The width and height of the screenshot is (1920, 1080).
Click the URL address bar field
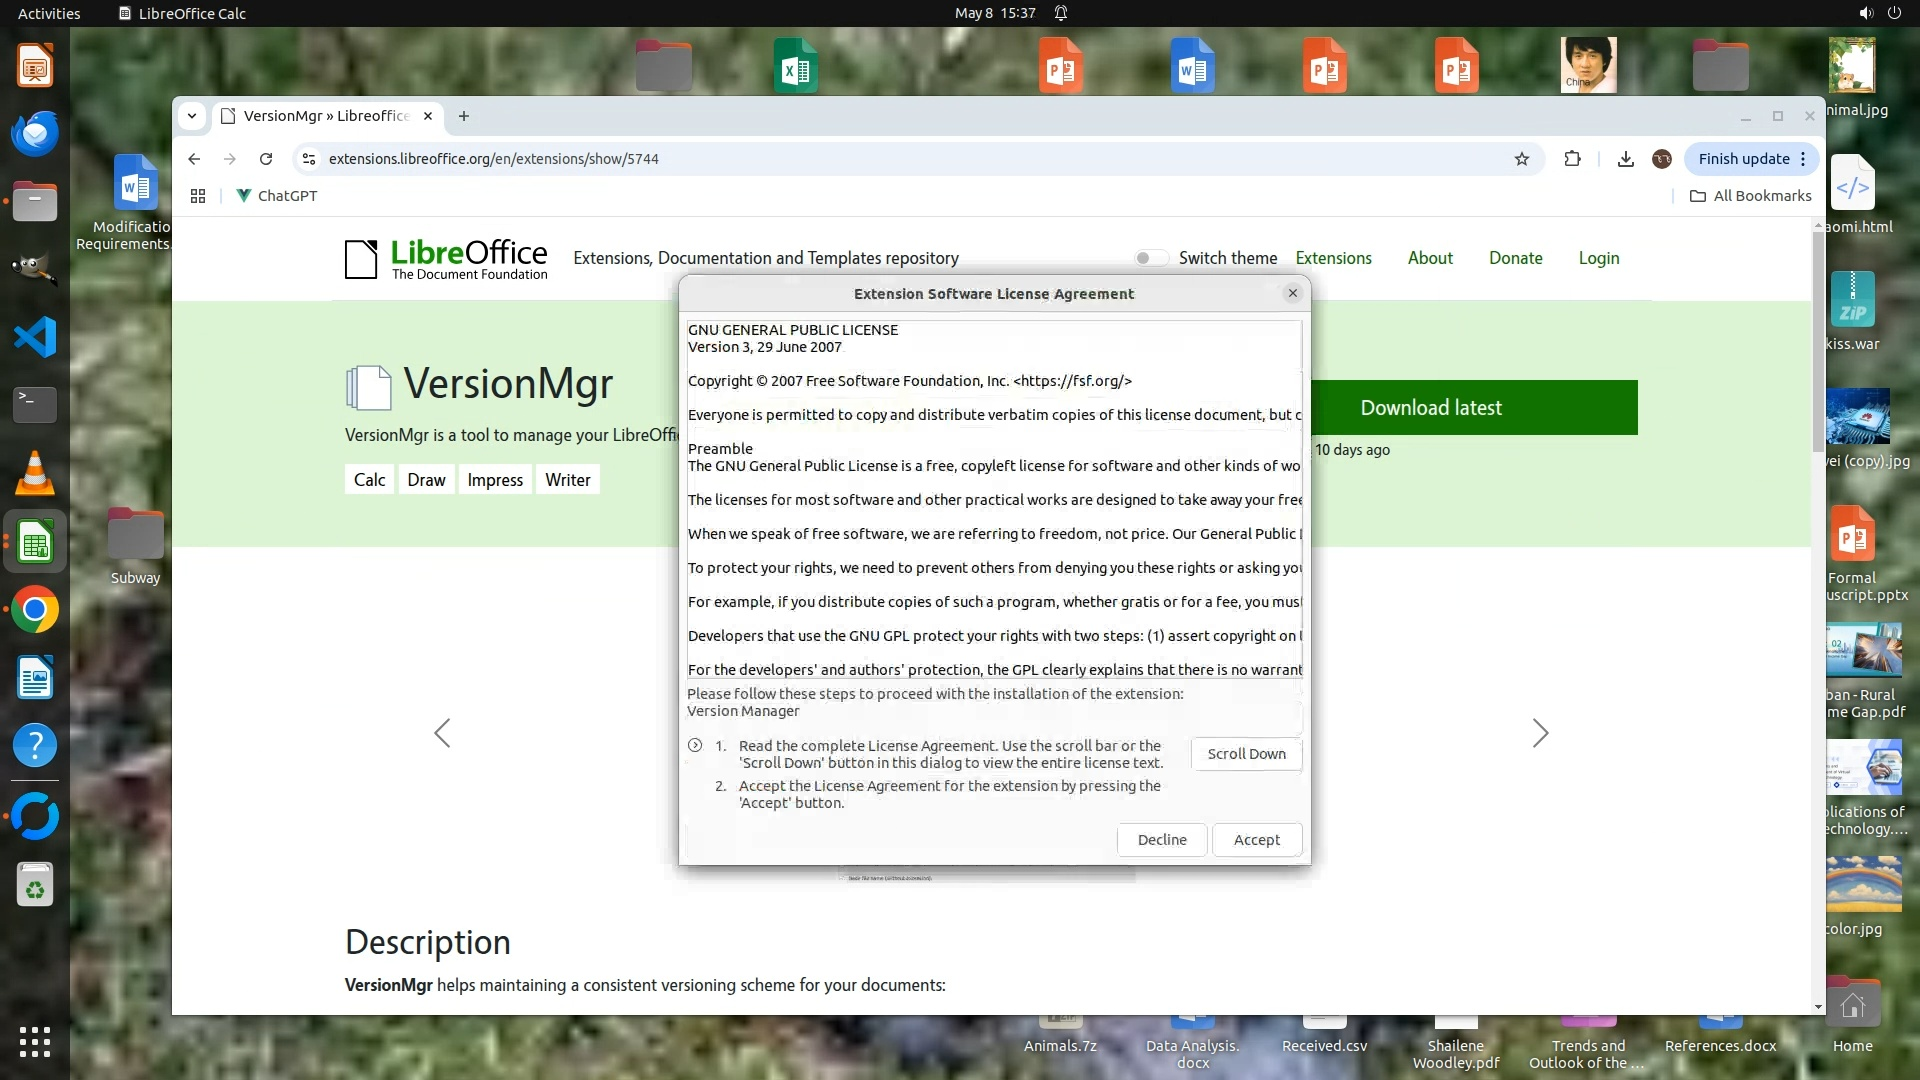coord(900,159)
